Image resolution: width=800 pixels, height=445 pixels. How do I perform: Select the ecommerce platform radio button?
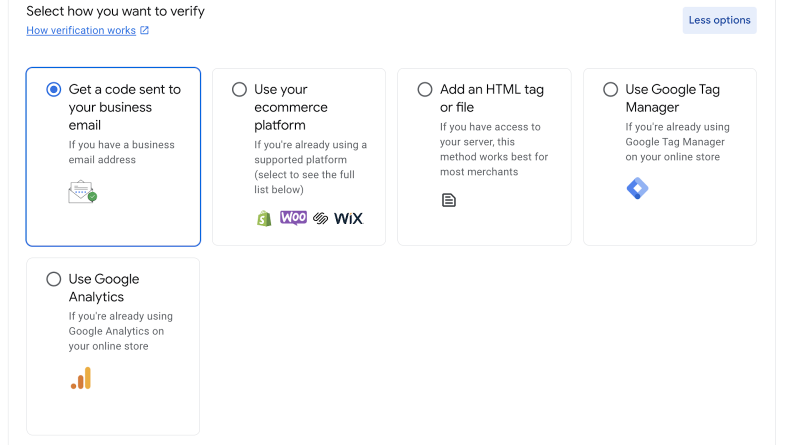pyautogui.click(x=239, y=90)
